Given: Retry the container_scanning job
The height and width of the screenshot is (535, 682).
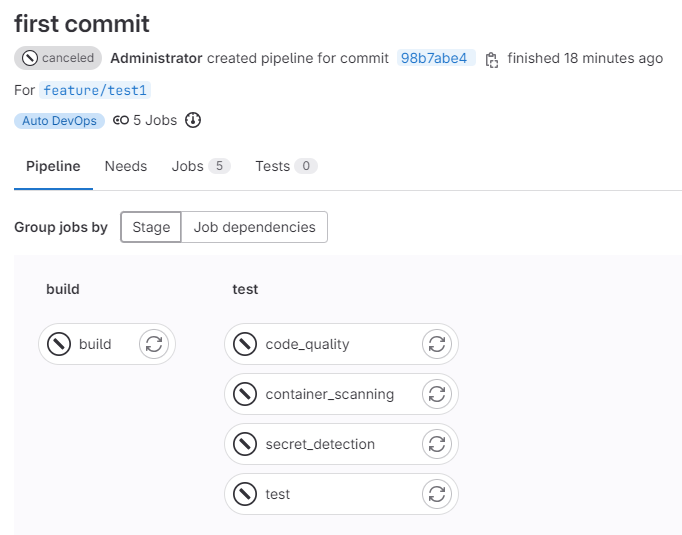Looking at the screenshot, I should [x=436, y=394].
